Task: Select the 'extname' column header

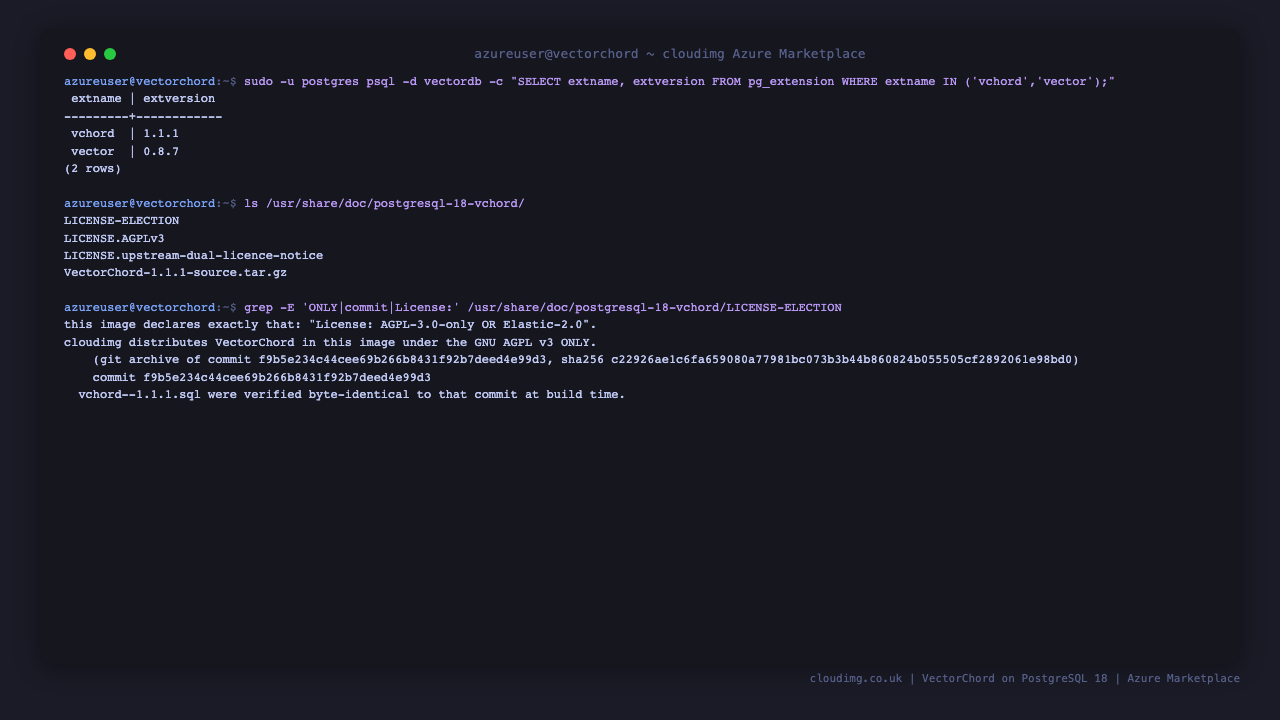Action: click(x=96, y=99)
